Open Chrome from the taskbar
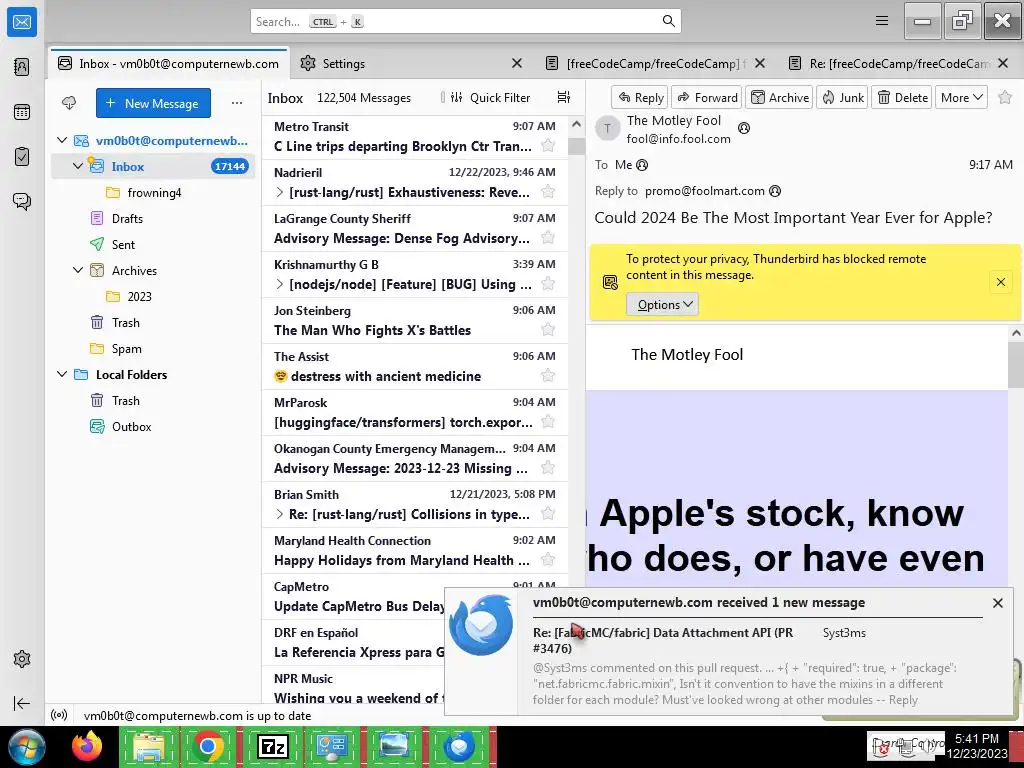 point(208,746)
